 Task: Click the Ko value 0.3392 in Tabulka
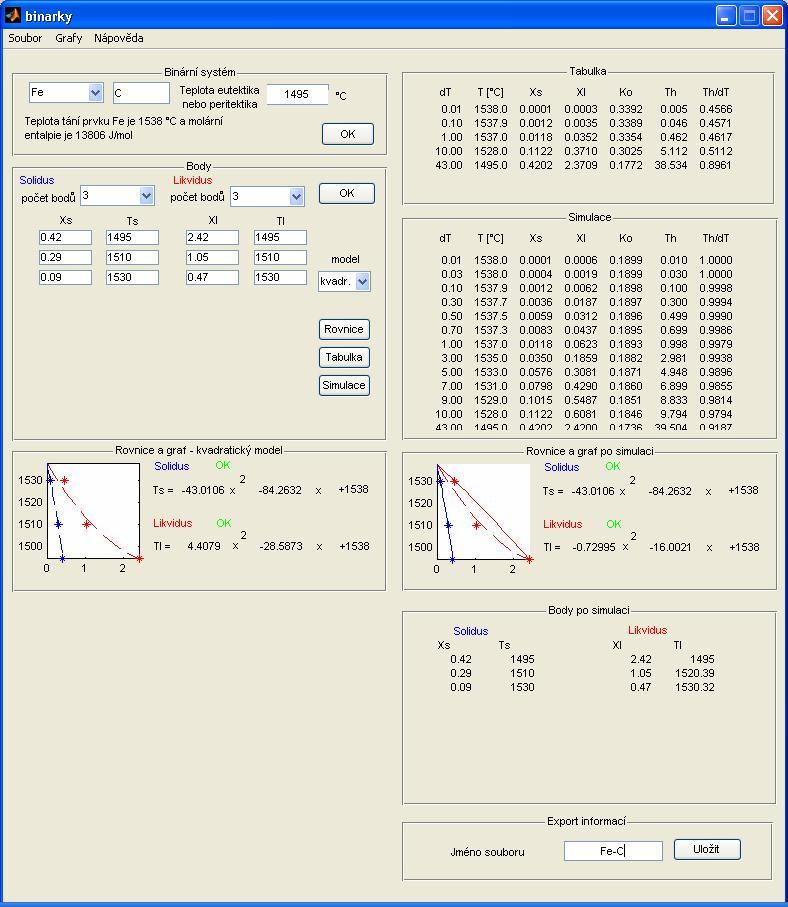click(626, 109)
